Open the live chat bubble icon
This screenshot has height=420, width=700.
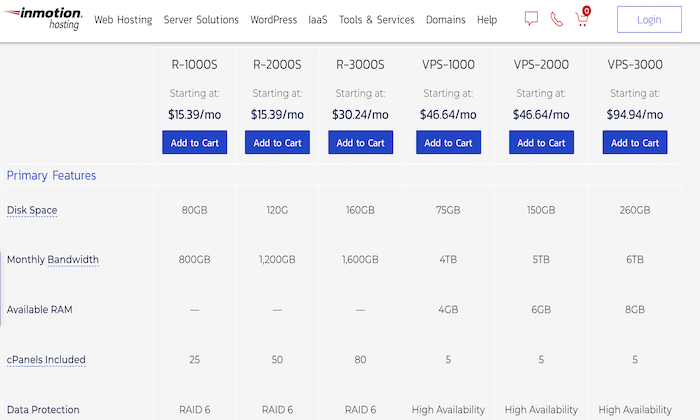(531, 19)
